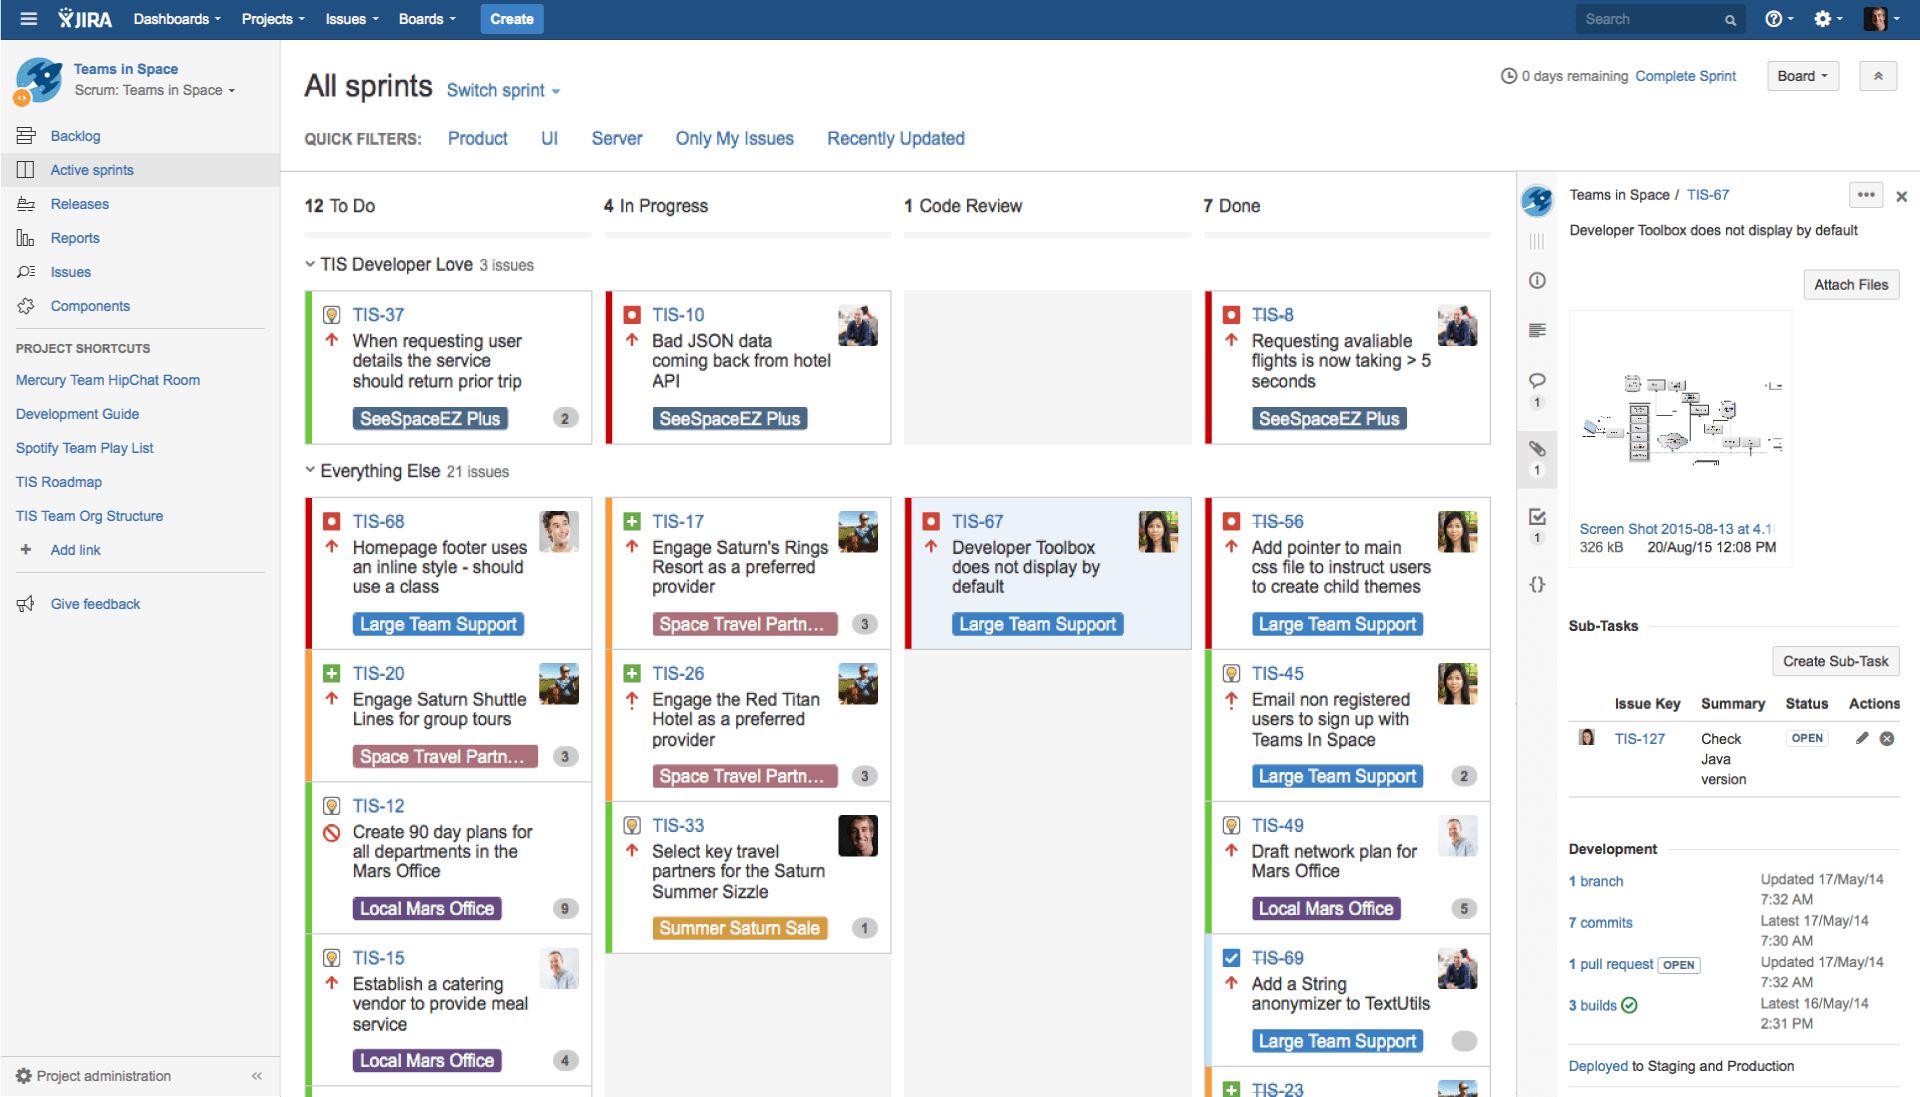Click Complete Sprint button
The width and height of the screenshot is (1920, 1097).
coord(1688,75)
